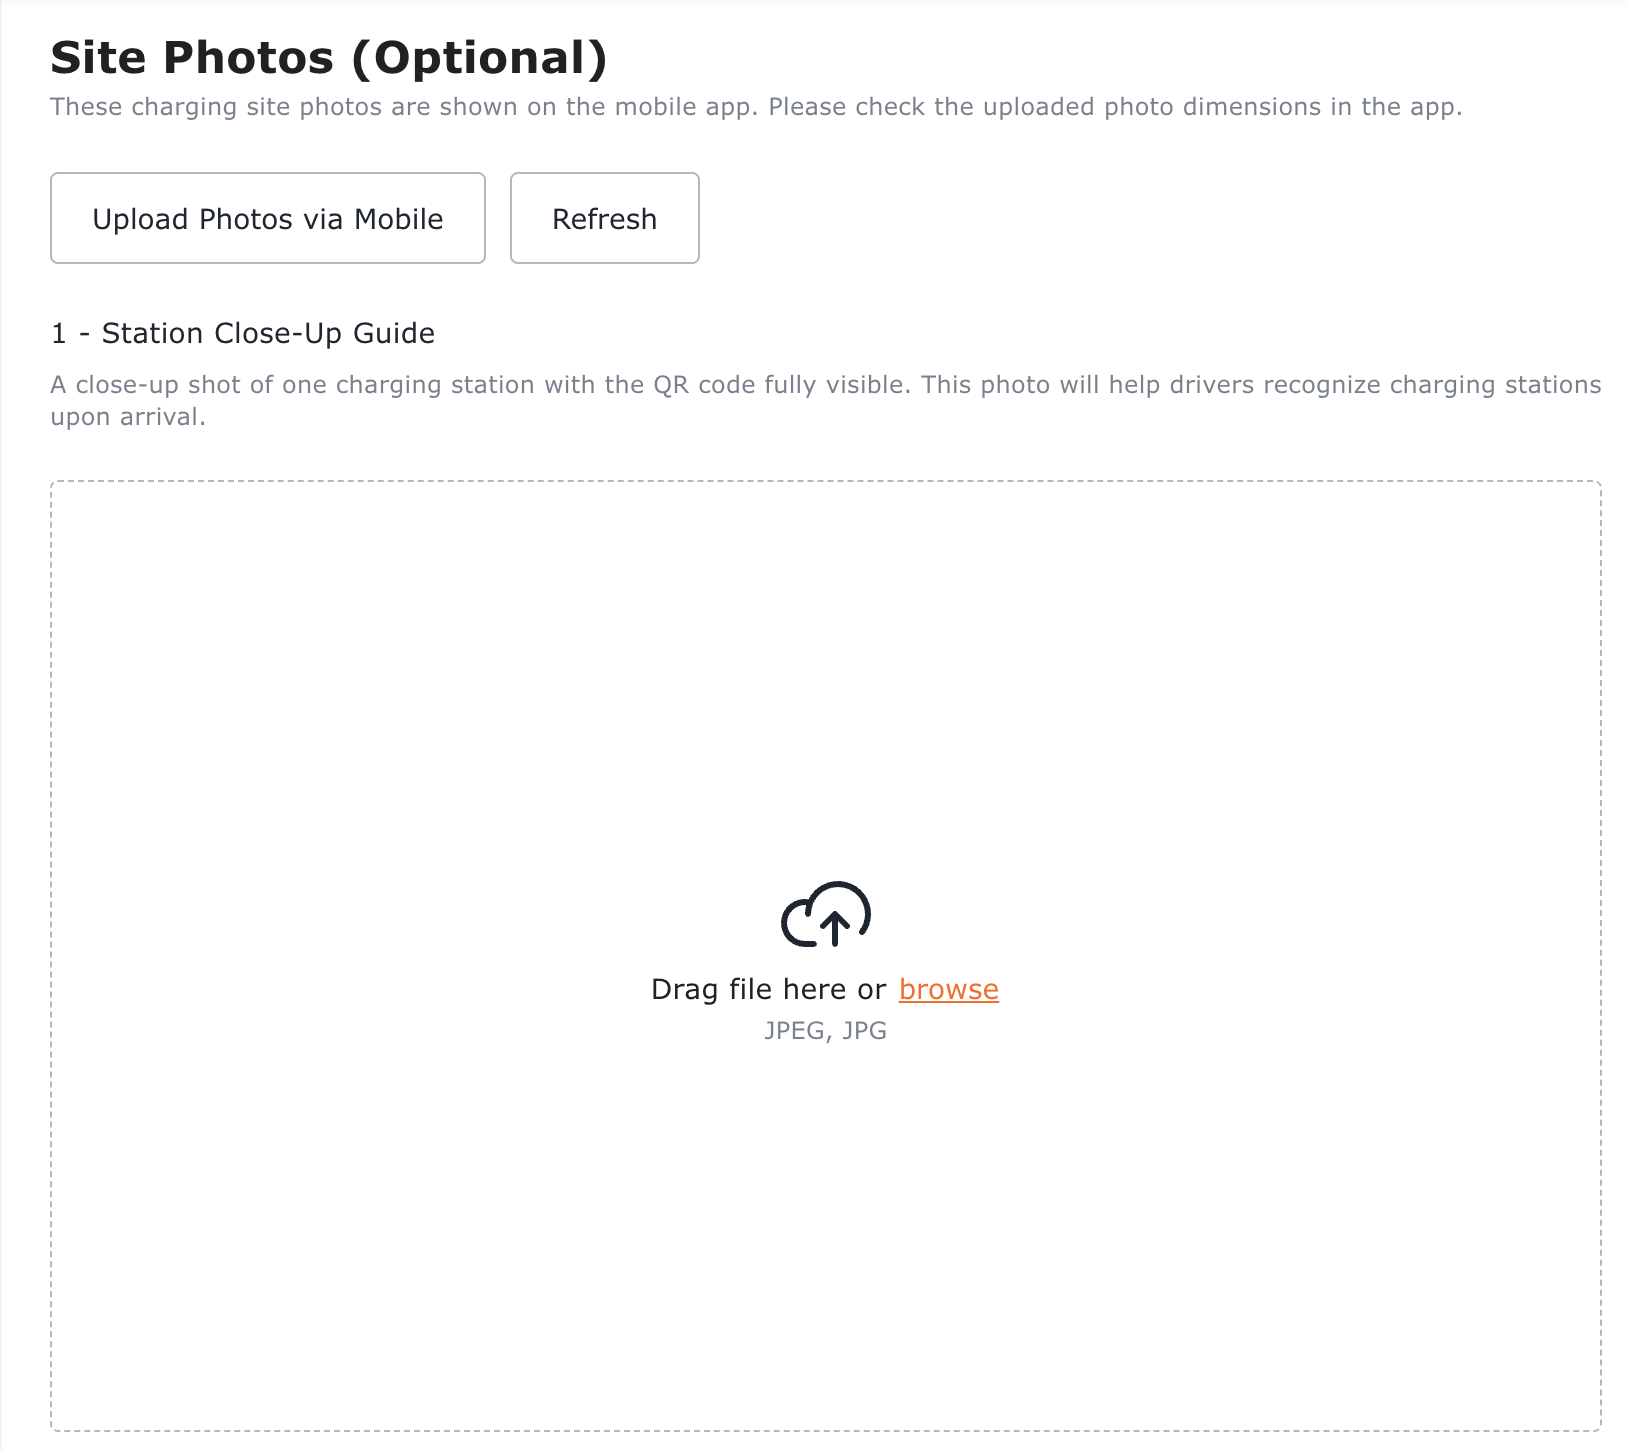Screen dimensions: 1626x1450
Task: Click the number 1 before Station Close-Up Guide
Action: click(59, 333)
